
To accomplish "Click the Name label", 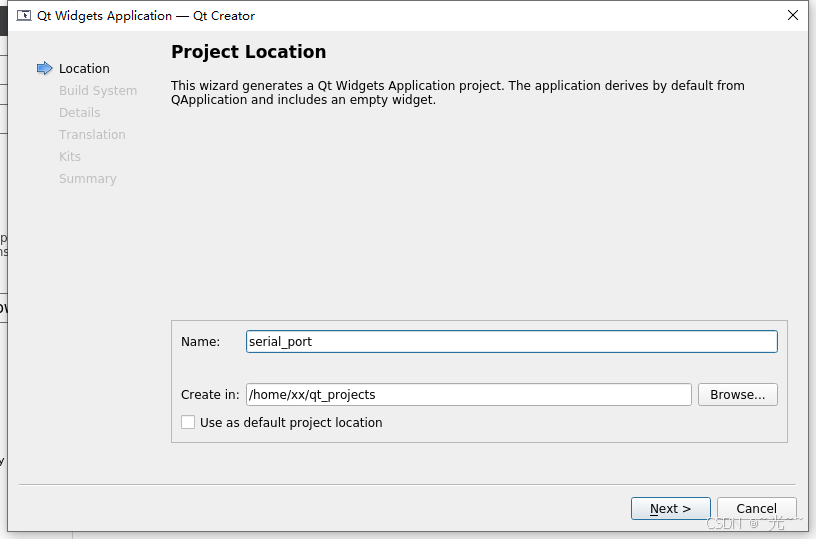I will click(200, 341).
